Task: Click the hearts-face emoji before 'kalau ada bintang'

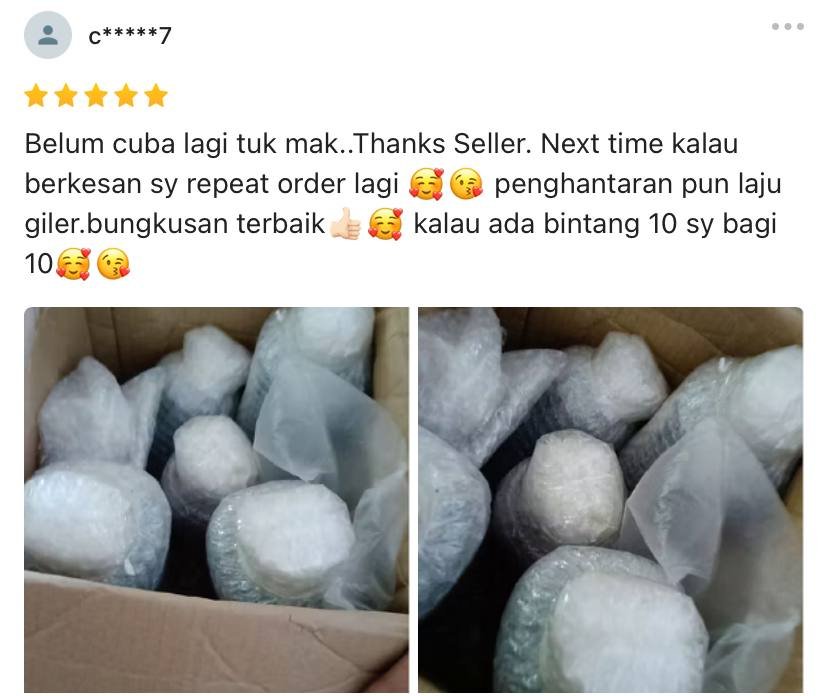Action: click(385, 224)
